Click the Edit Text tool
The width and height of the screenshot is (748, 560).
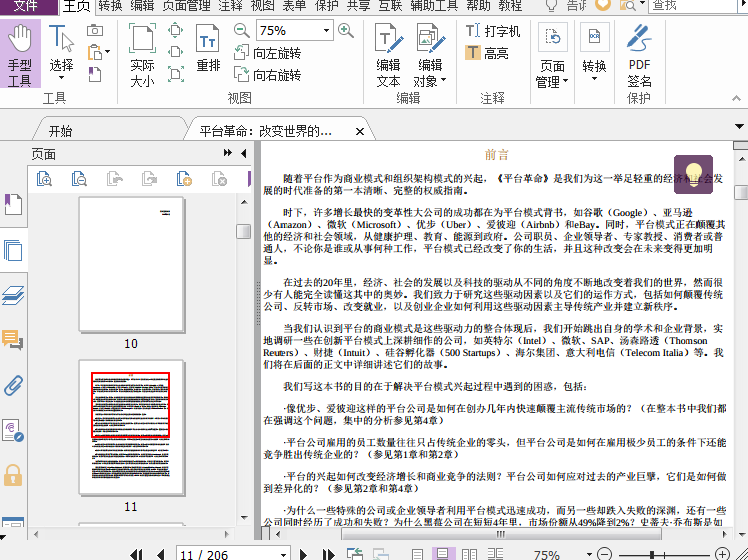(388, 54)
